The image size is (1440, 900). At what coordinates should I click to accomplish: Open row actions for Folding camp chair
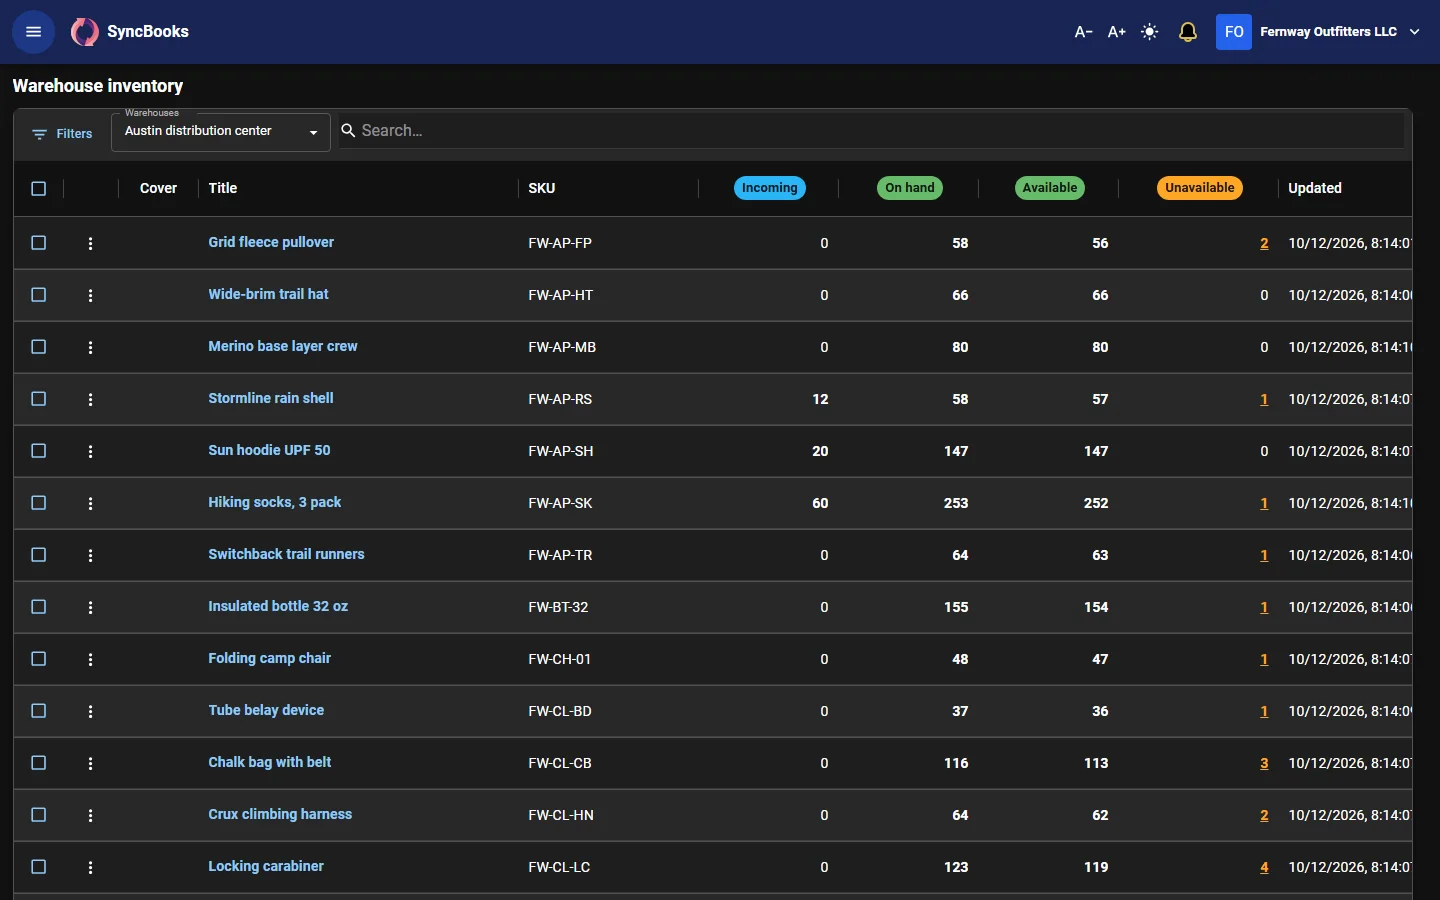90,659
